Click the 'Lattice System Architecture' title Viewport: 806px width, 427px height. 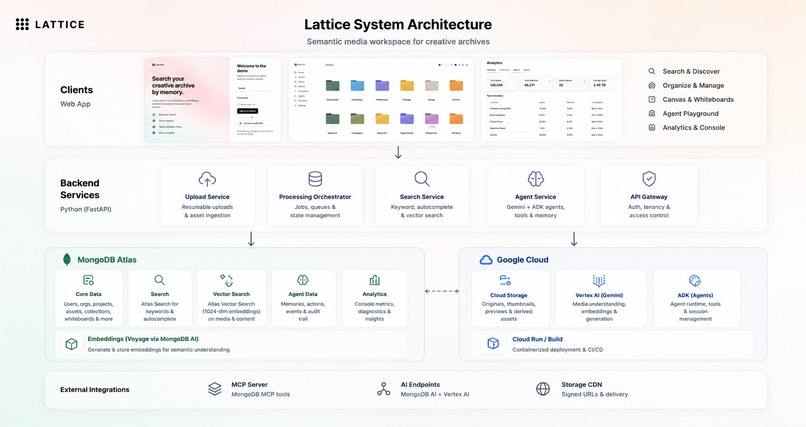tap(398, 24)
